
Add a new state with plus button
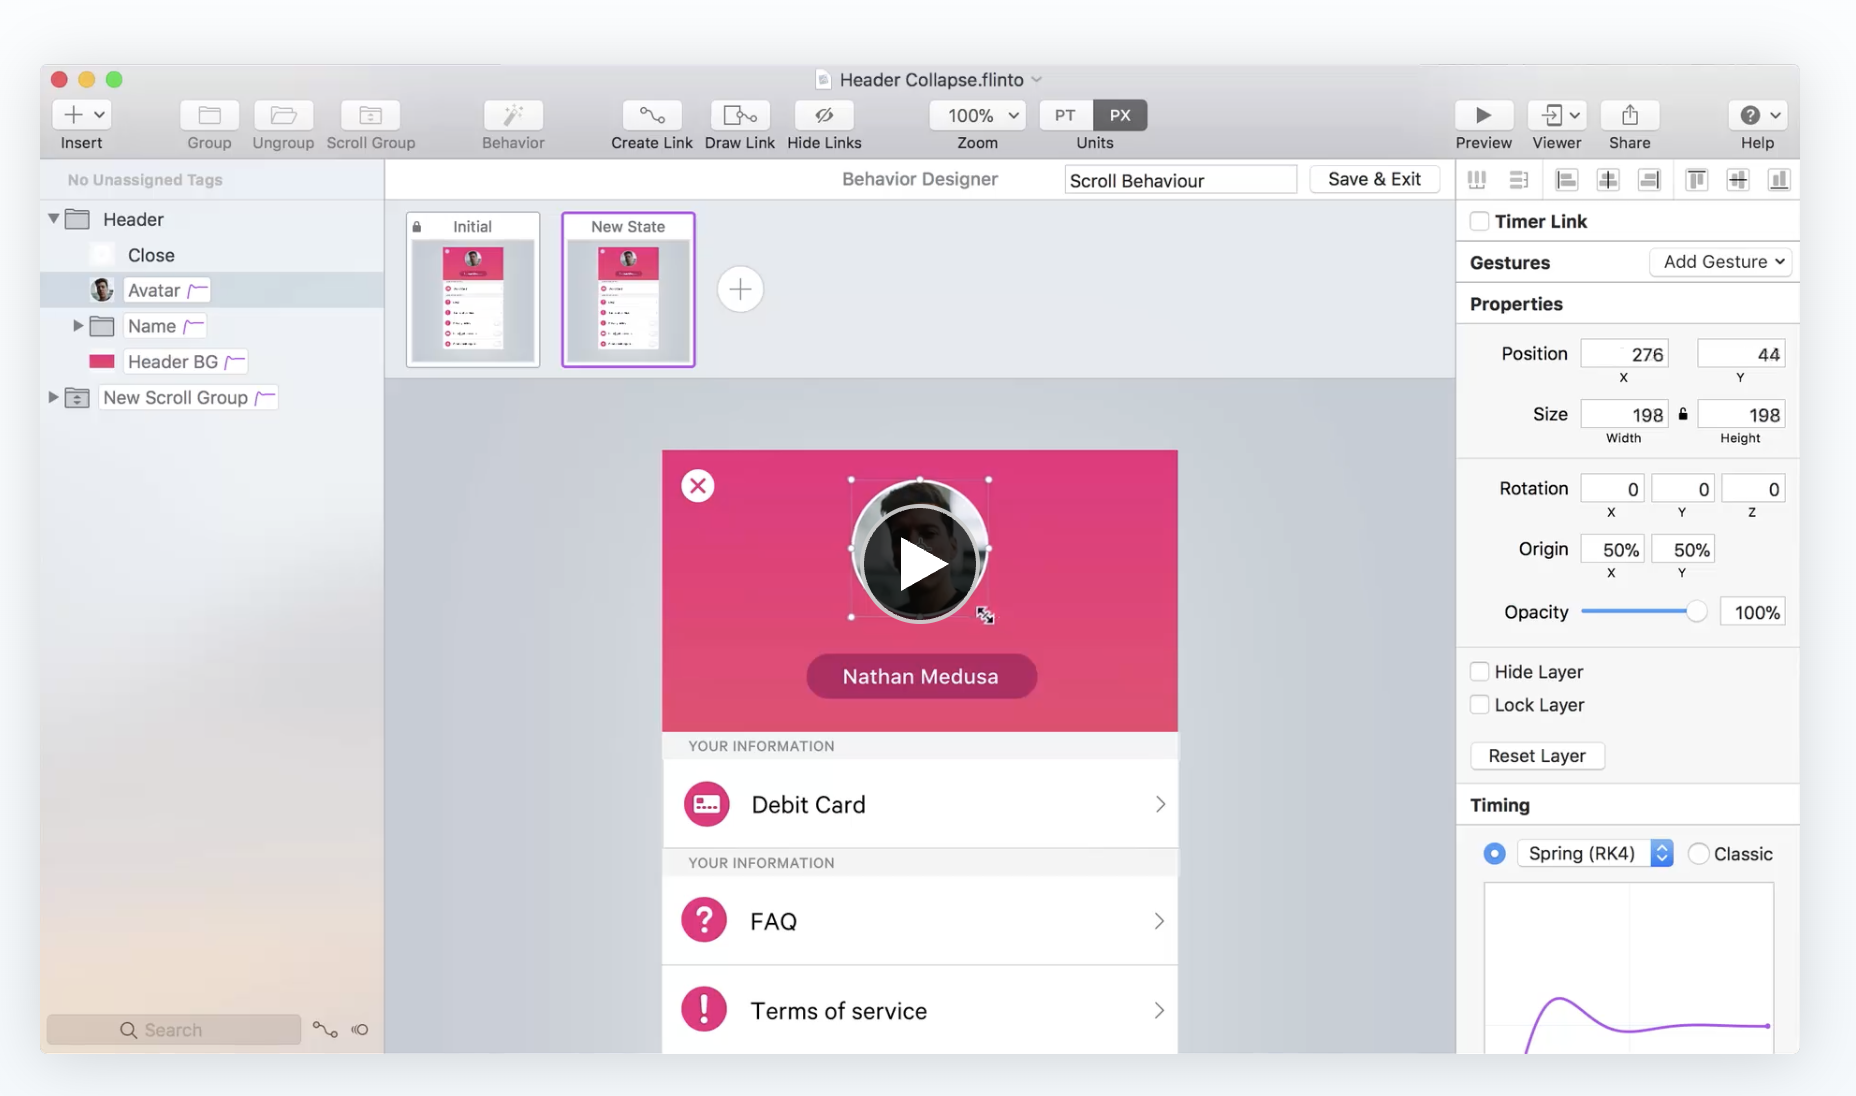point(740,290)
